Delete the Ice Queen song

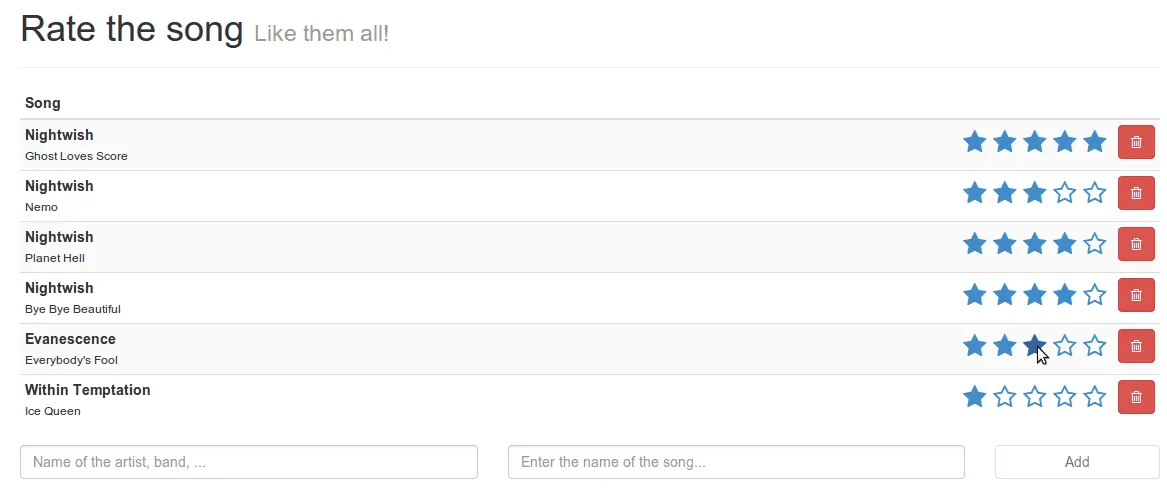(1136, 397)
